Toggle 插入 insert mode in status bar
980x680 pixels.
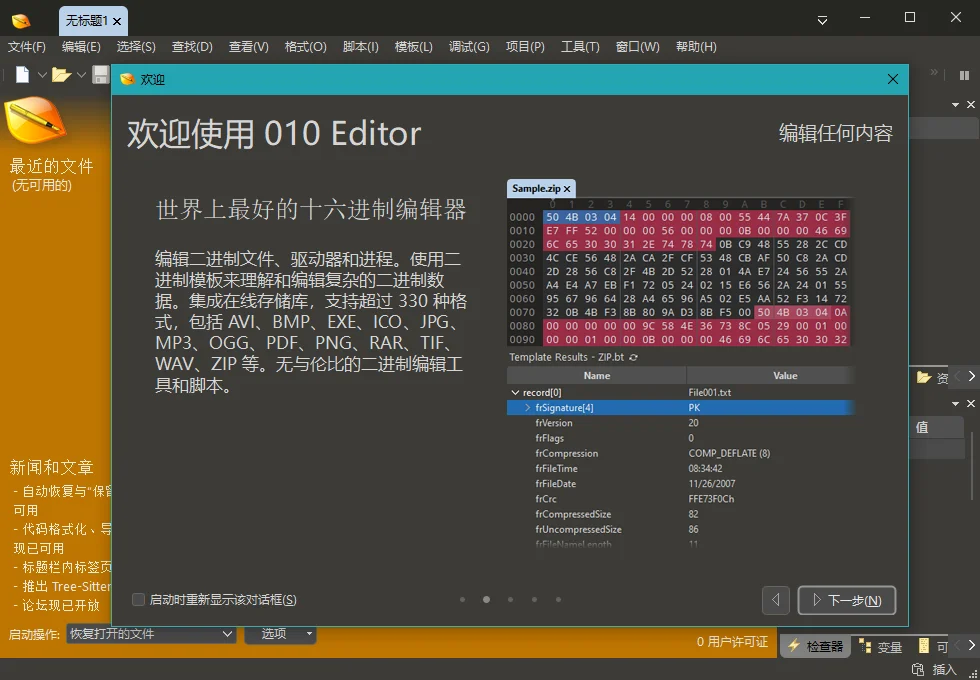click(944, 669)
